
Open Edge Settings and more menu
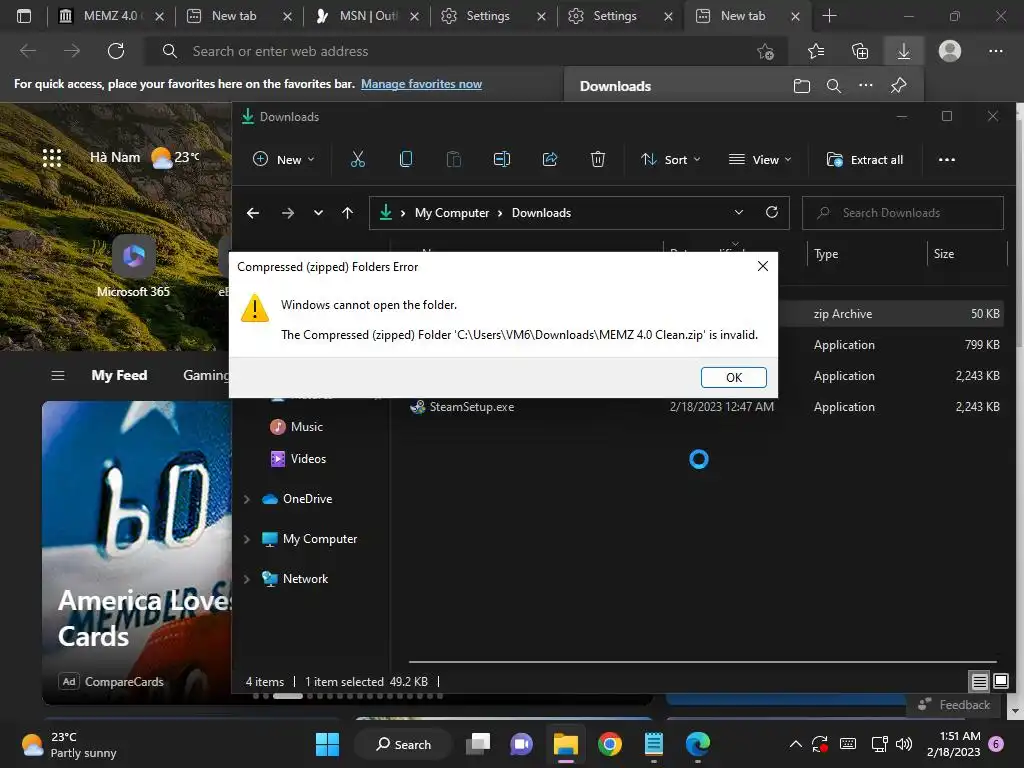pyautogui.click(x=995, y=51)
